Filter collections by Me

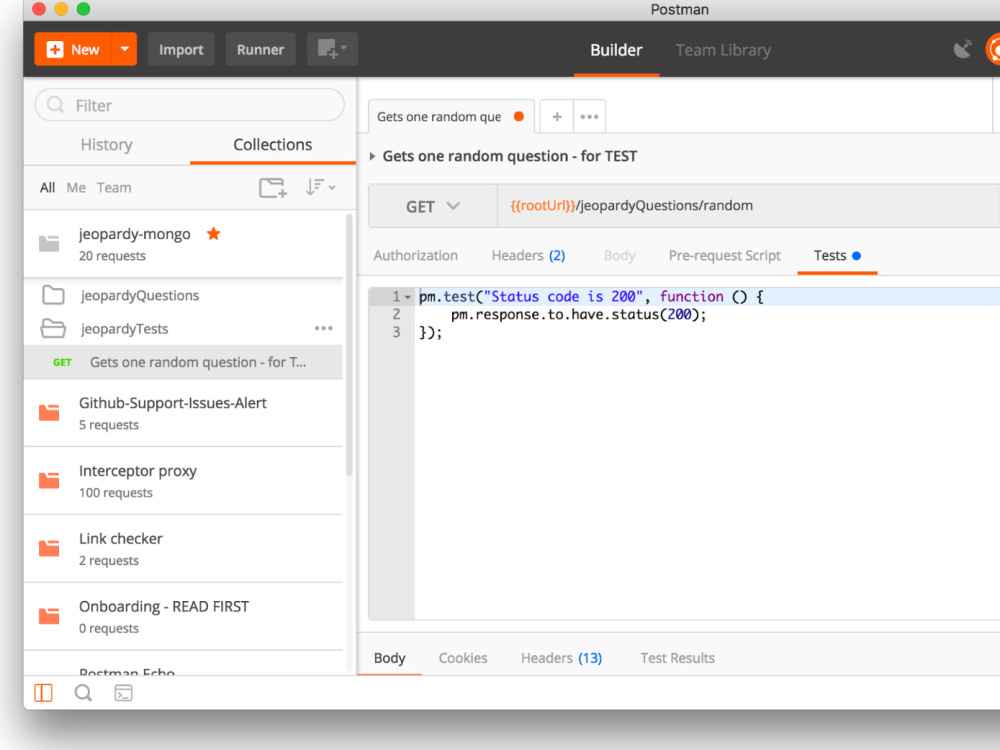click(76, 188)
